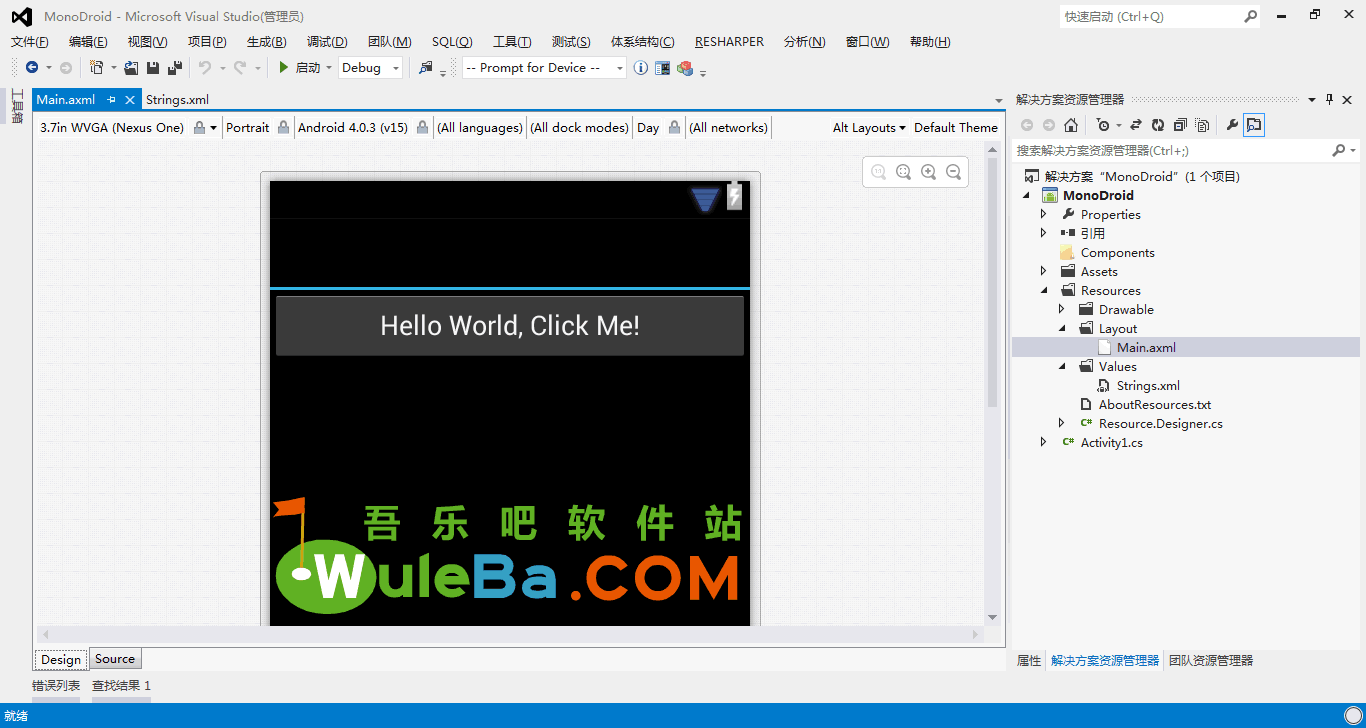This screenshot has width=1366, height=728.
Task: Open the Android SDK manager icon
Action: (685, 67)
